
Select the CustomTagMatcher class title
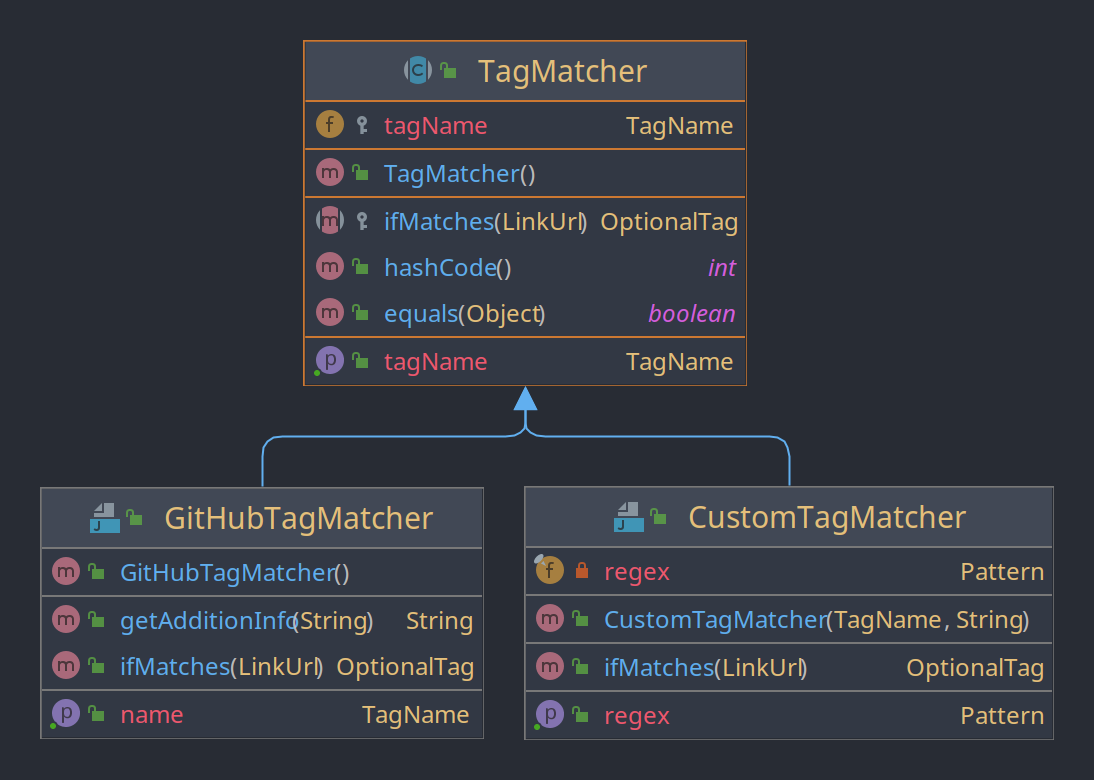click(827, 518)
